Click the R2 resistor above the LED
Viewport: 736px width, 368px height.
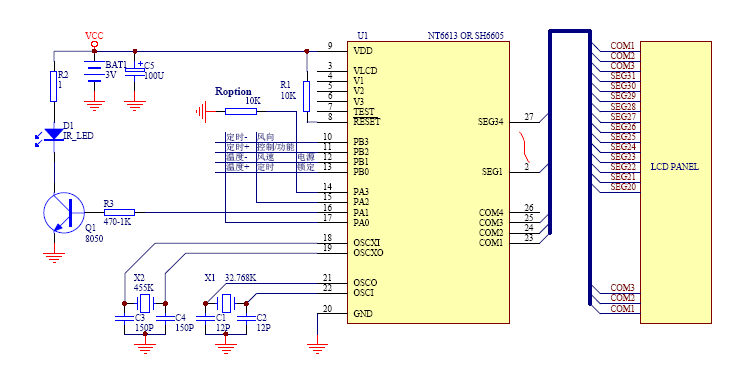click(54, 86)
